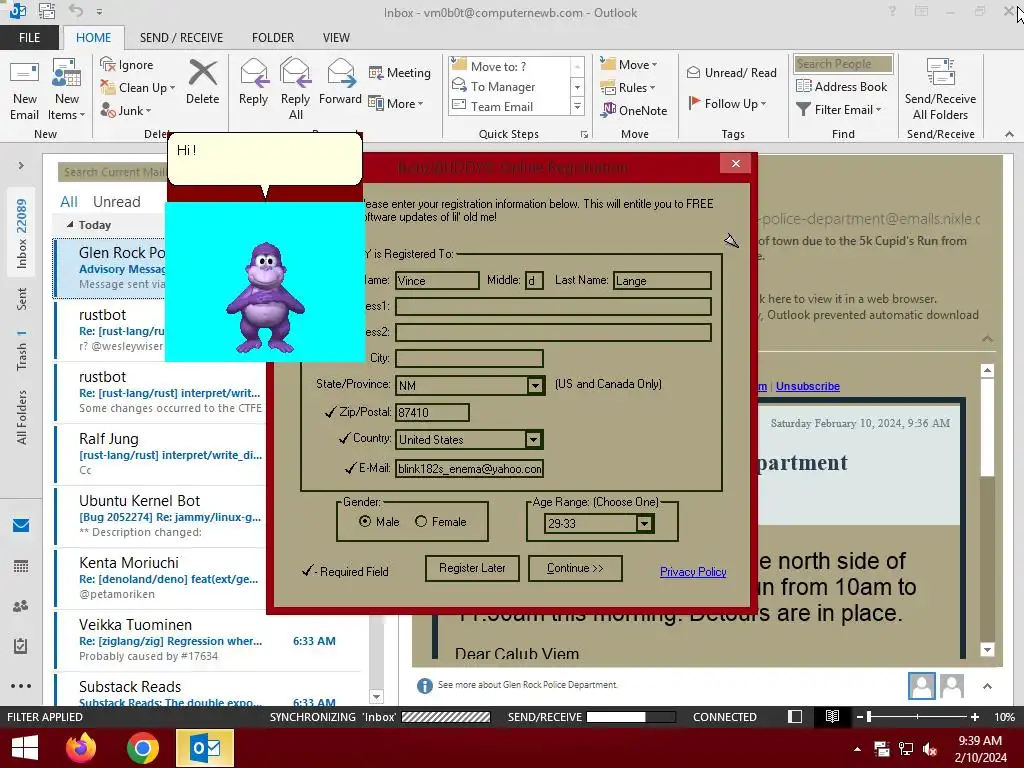Open the Junk menu

(x=126, y=110)
